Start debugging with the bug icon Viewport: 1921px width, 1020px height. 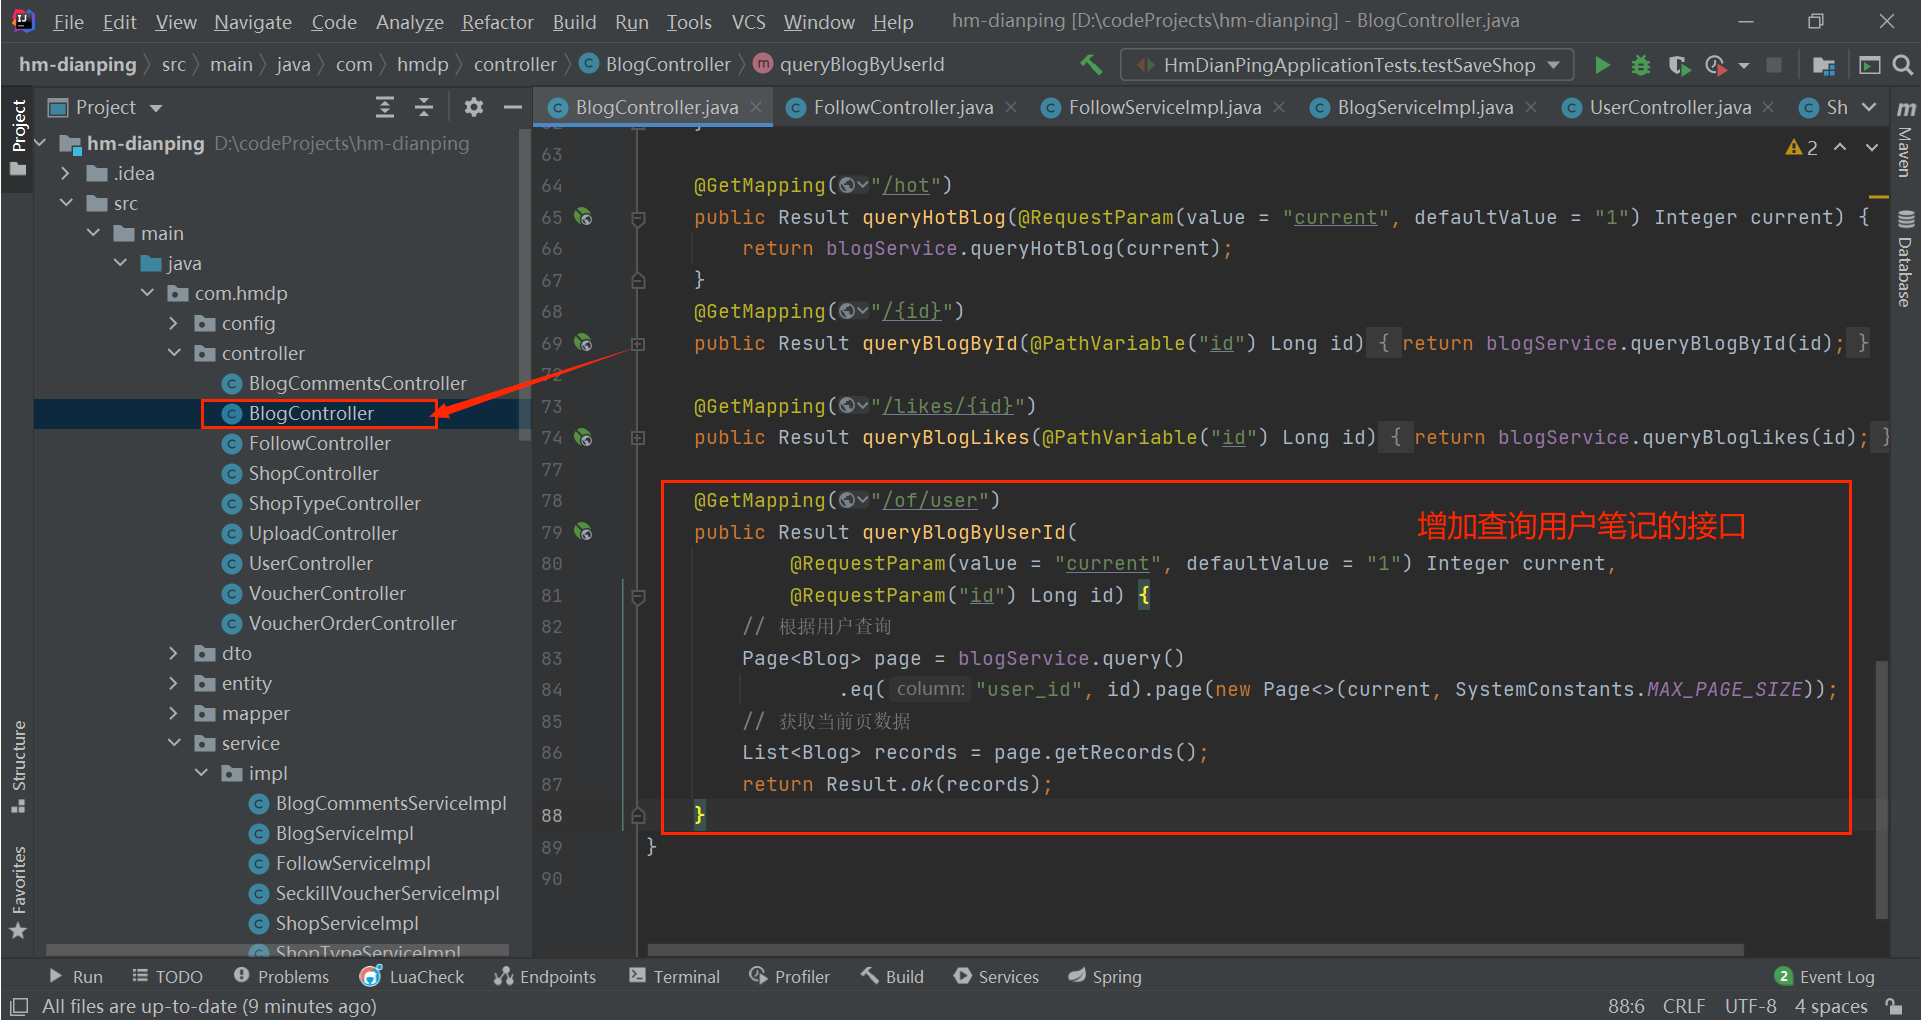coord(1641,65)
